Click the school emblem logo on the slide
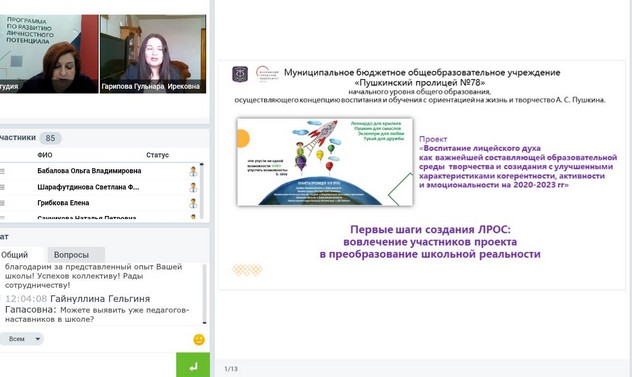 pyautogui.click(x=240, y=74)
